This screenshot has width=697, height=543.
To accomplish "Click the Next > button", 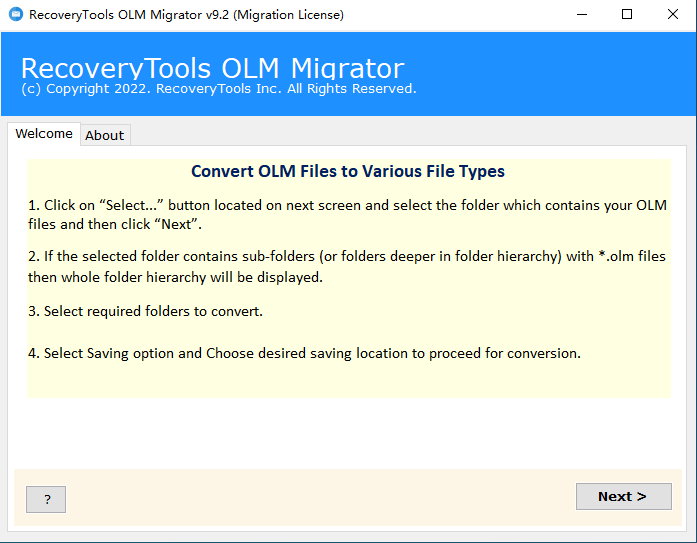I will (x=624, y=496).
